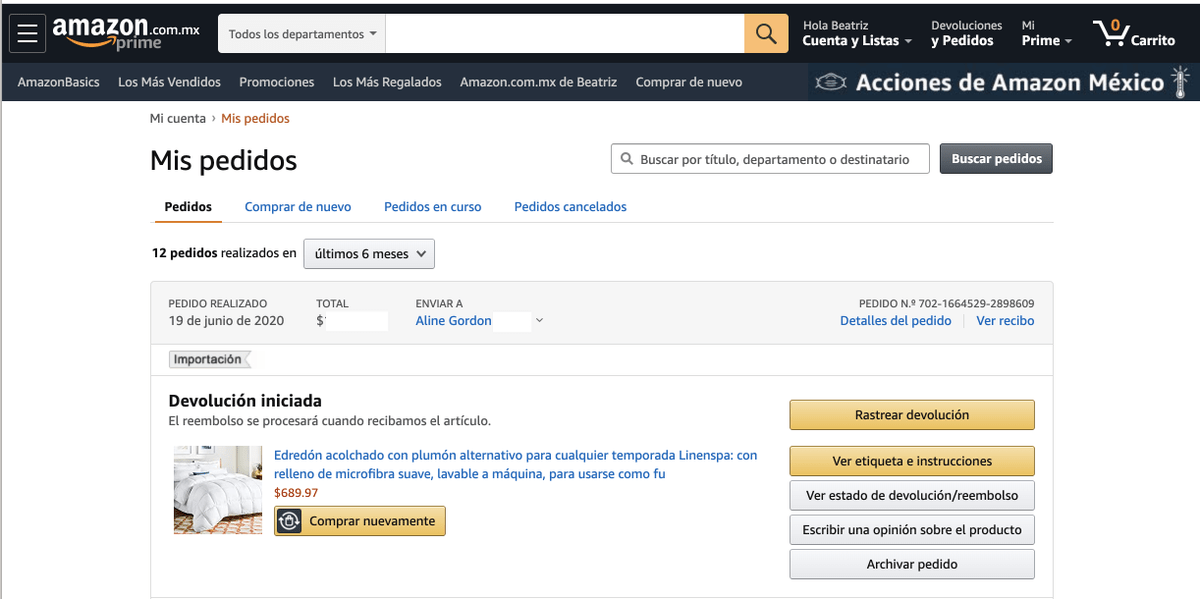This screenshot has width=1200, height=599.
Task: Click the Ver recibo link
Action: tap(1005, 321)
